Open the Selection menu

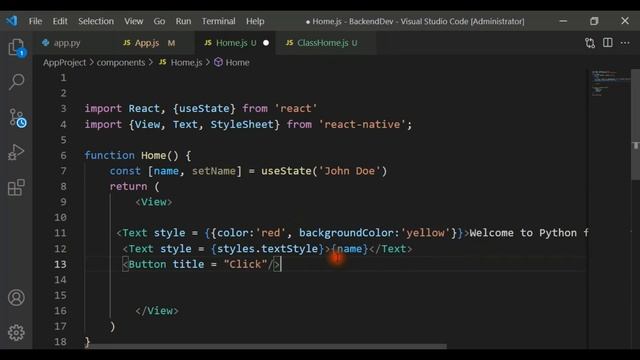(x=96, y=21)
